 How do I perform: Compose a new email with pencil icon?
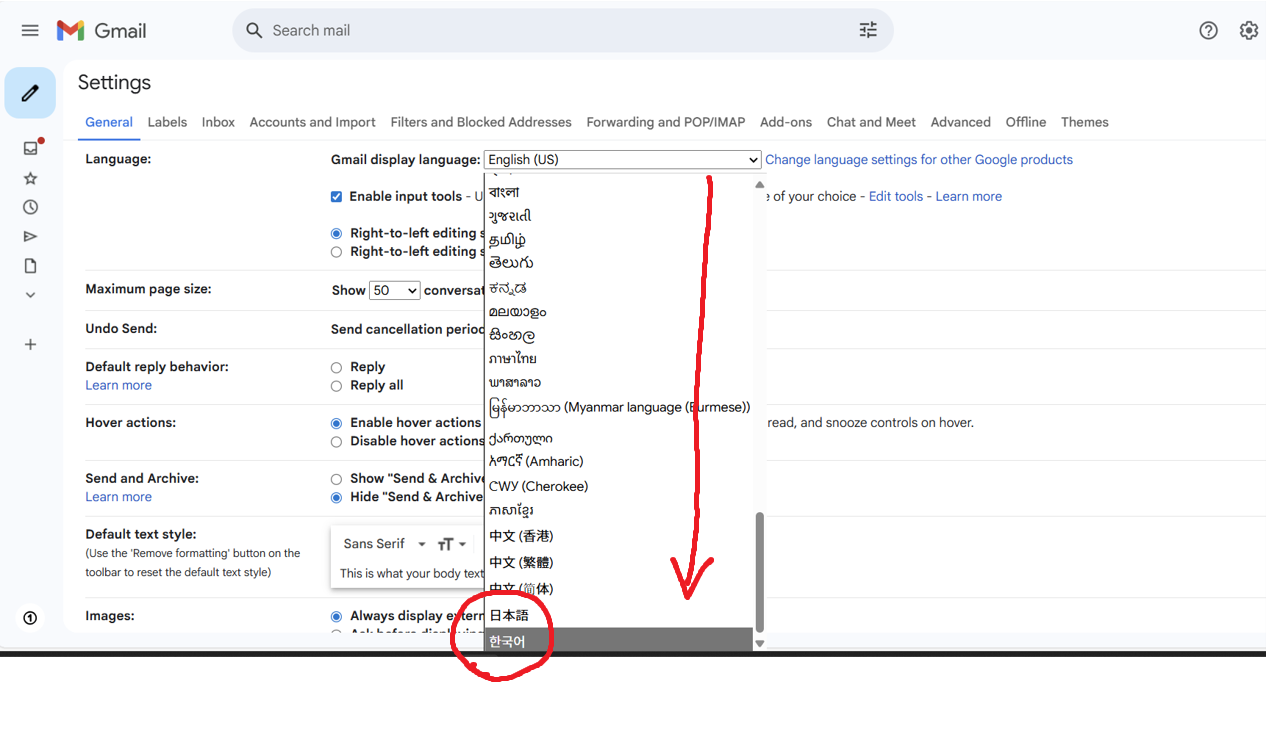30,93
